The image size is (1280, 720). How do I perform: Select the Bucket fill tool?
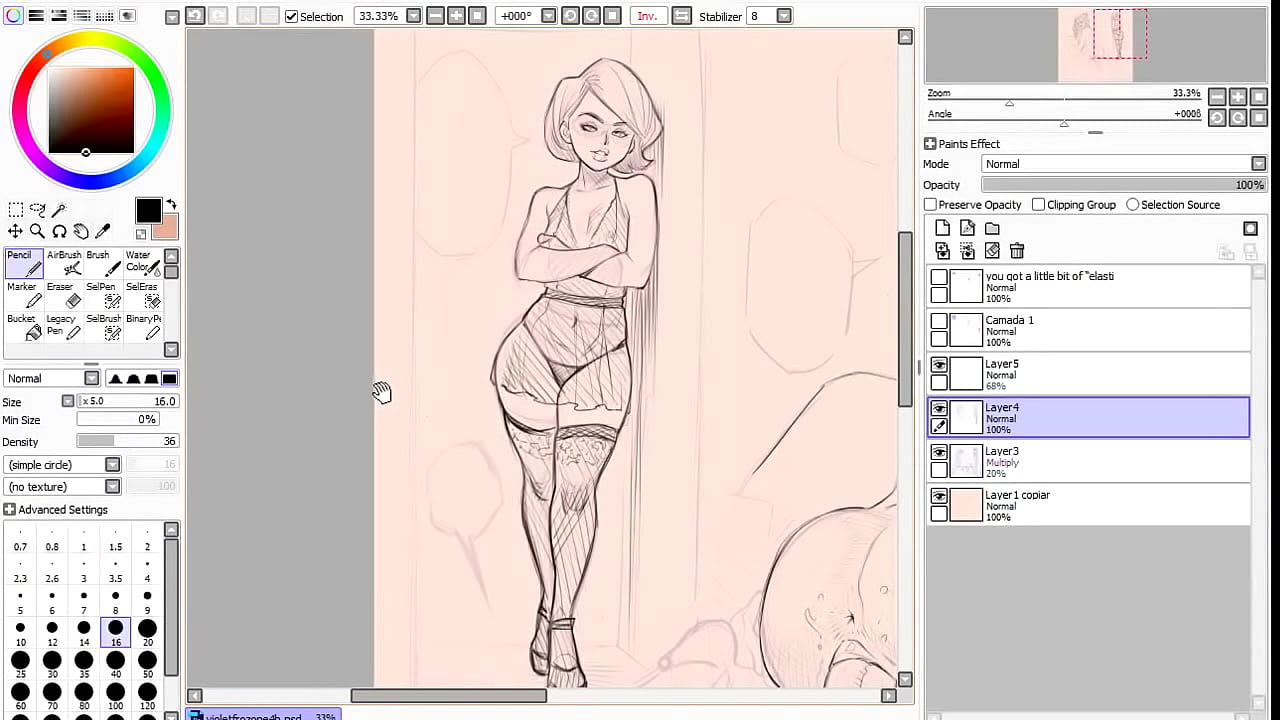click(x=21, y=325)
